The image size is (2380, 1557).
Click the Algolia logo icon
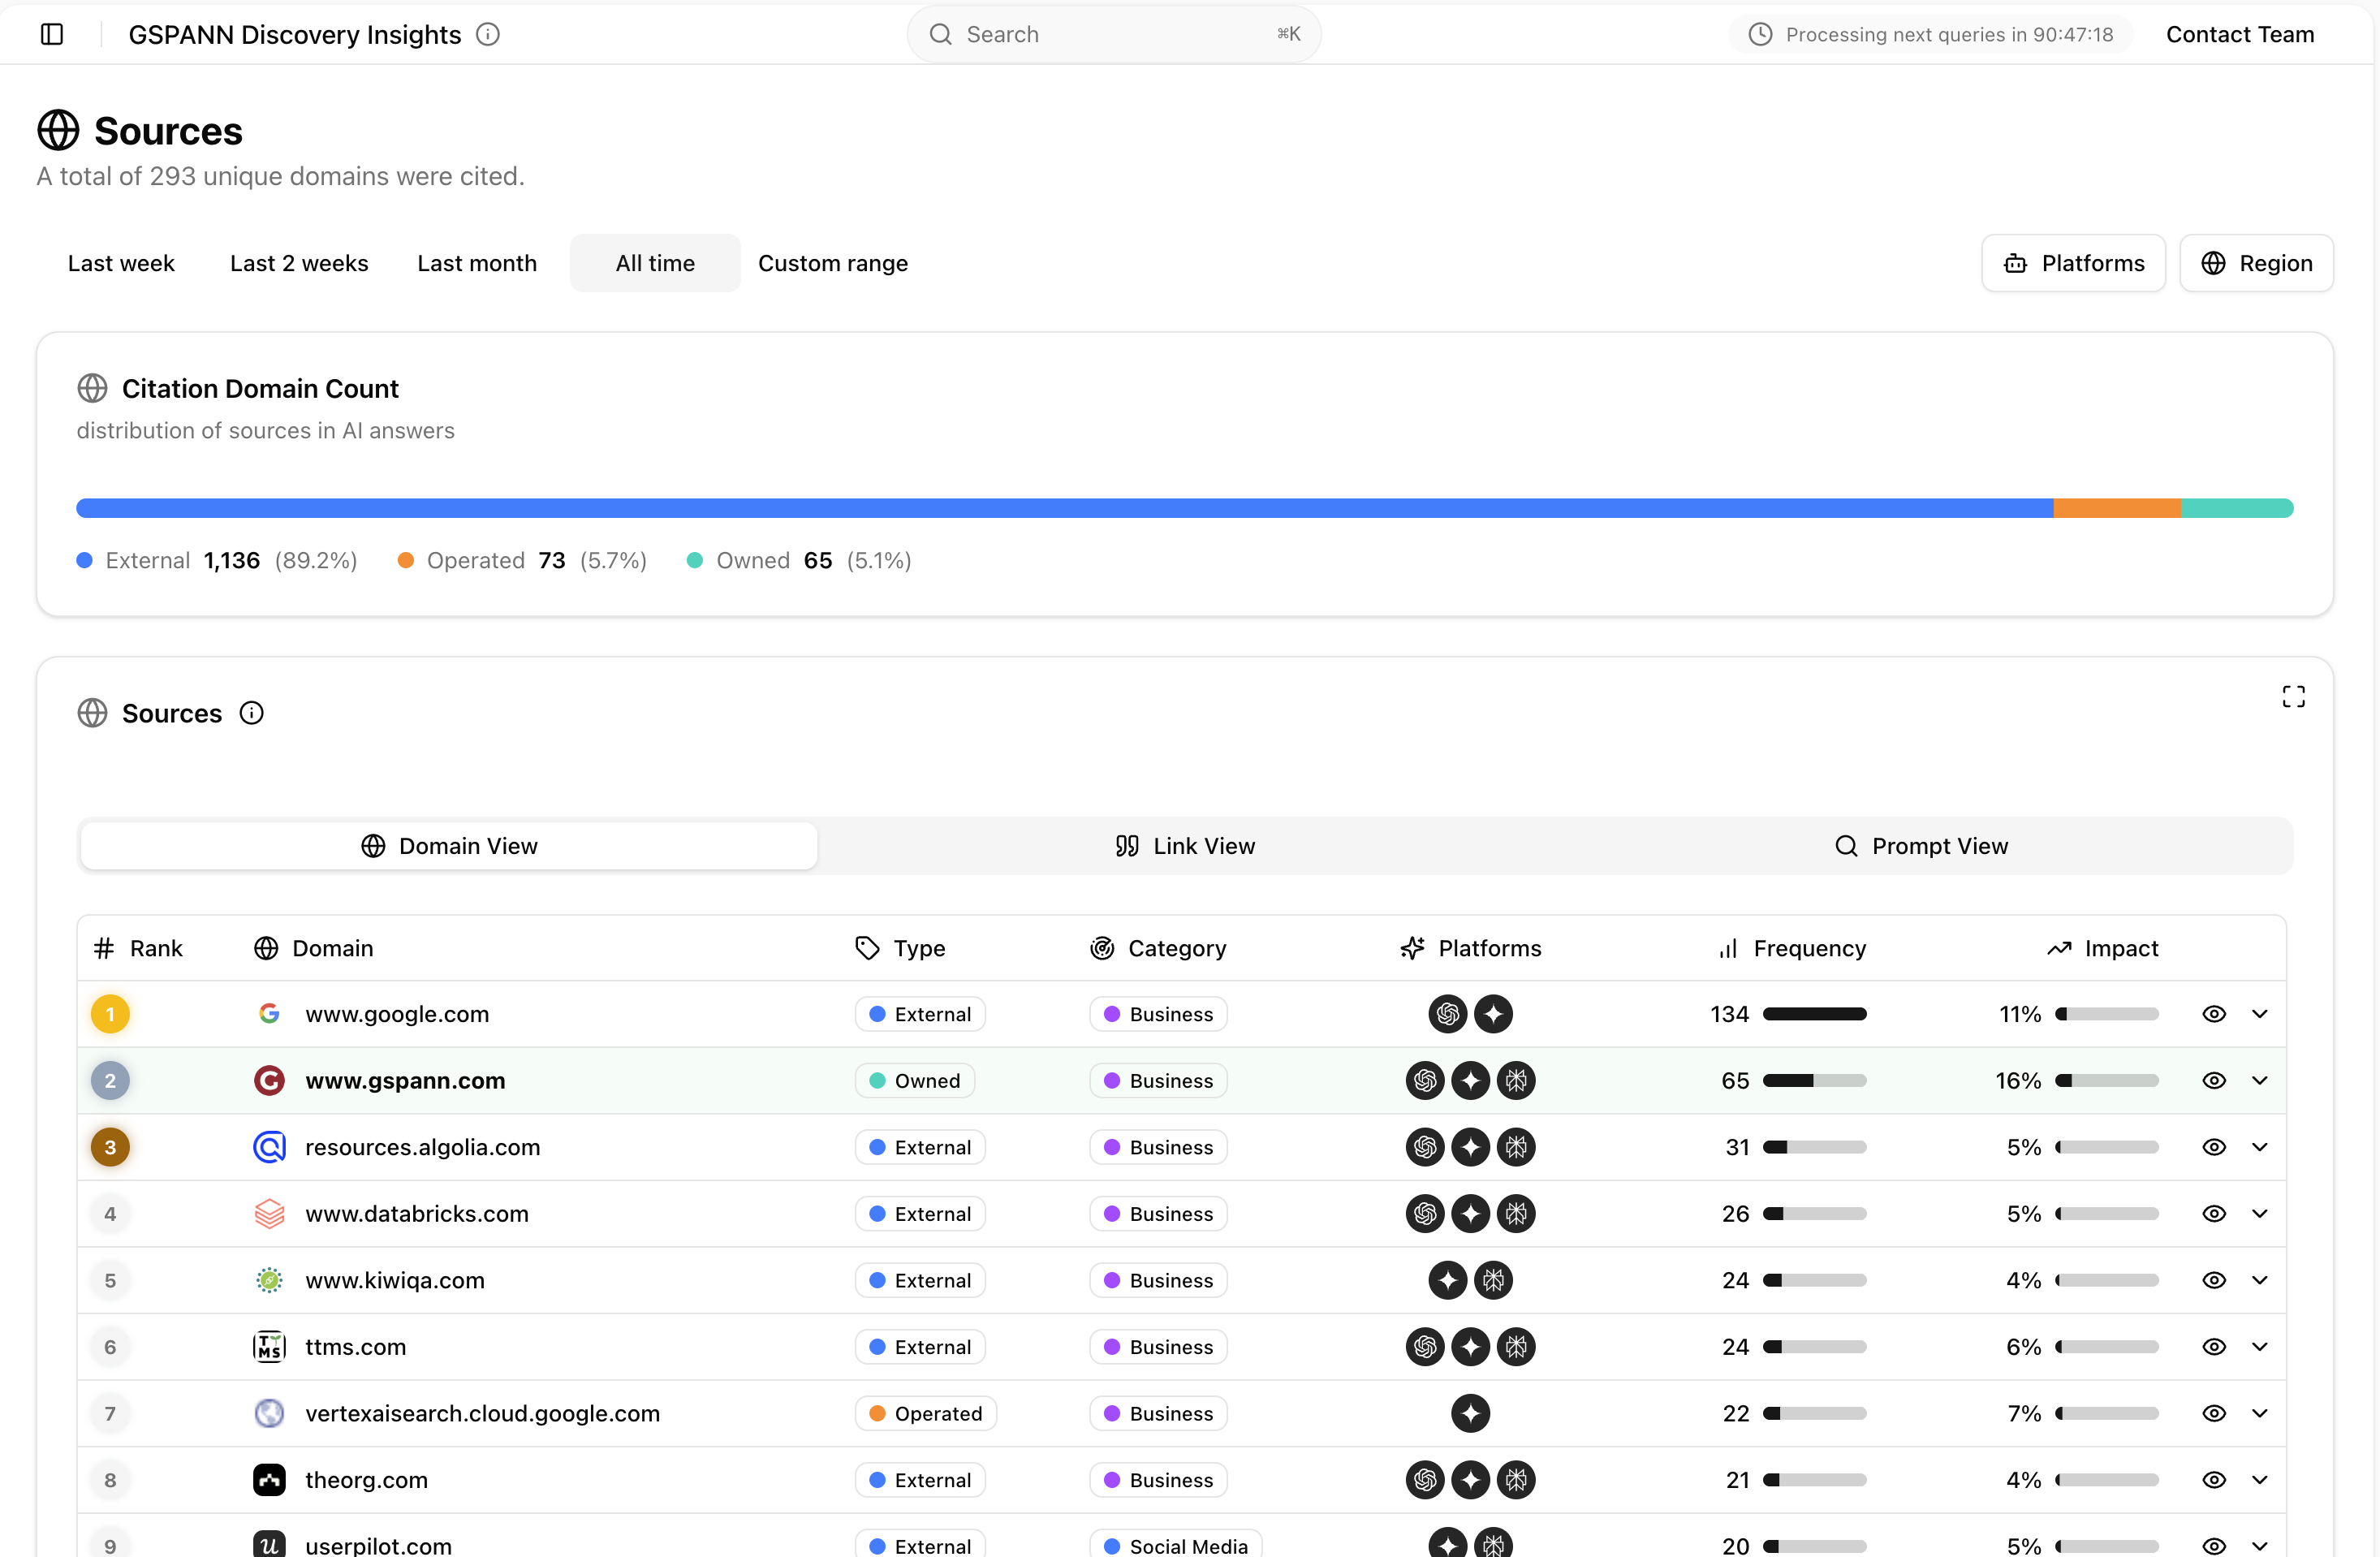tap(269, 1147)
